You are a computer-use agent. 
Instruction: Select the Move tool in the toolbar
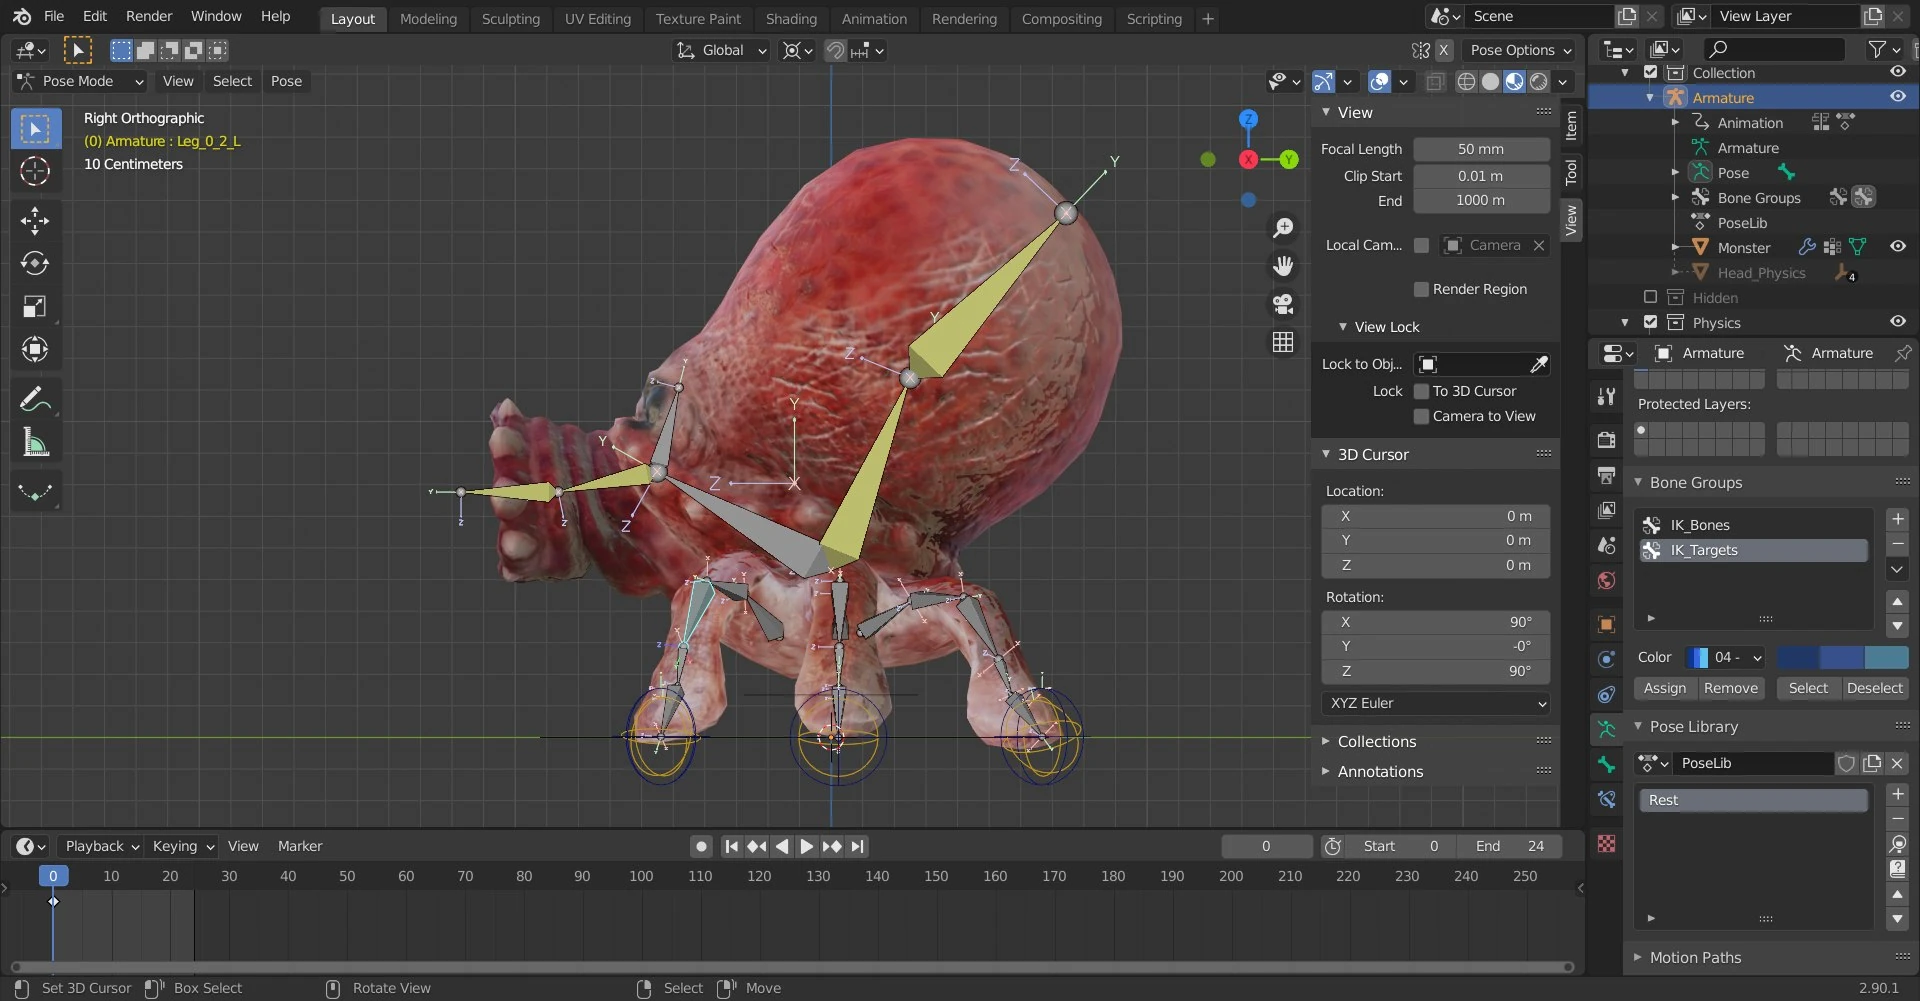pos(35,221)
